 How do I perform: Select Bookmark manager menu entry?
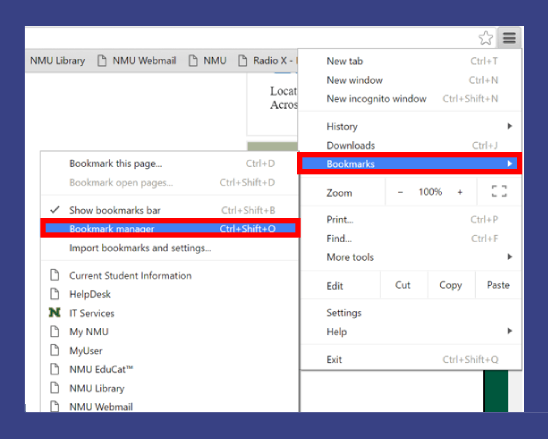coord(170,228)
